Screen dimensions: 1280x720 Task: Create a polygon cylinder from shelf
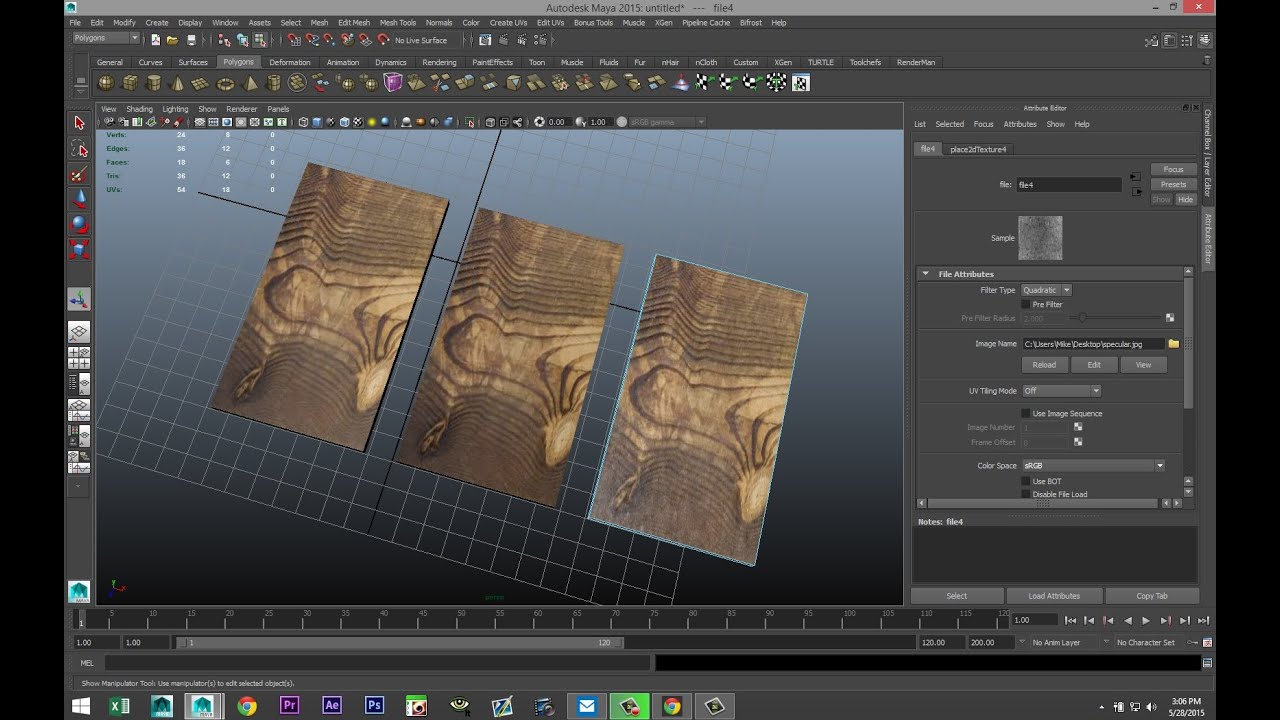click(x=154, y=83)
